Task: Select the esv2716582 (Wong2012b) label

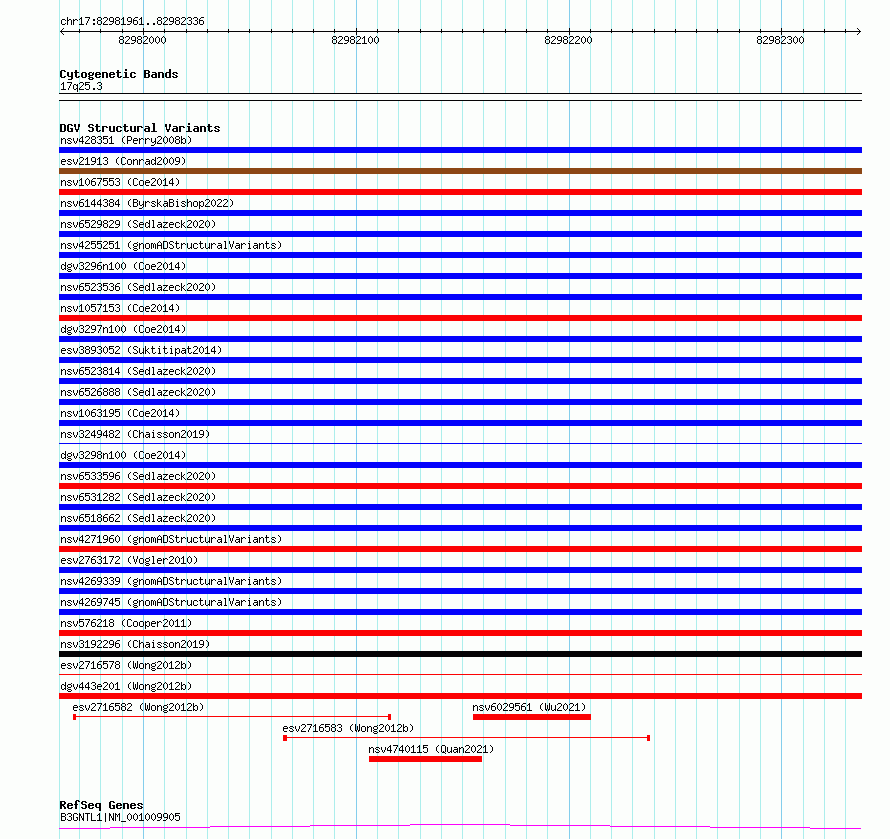Action: click(138, 707)
